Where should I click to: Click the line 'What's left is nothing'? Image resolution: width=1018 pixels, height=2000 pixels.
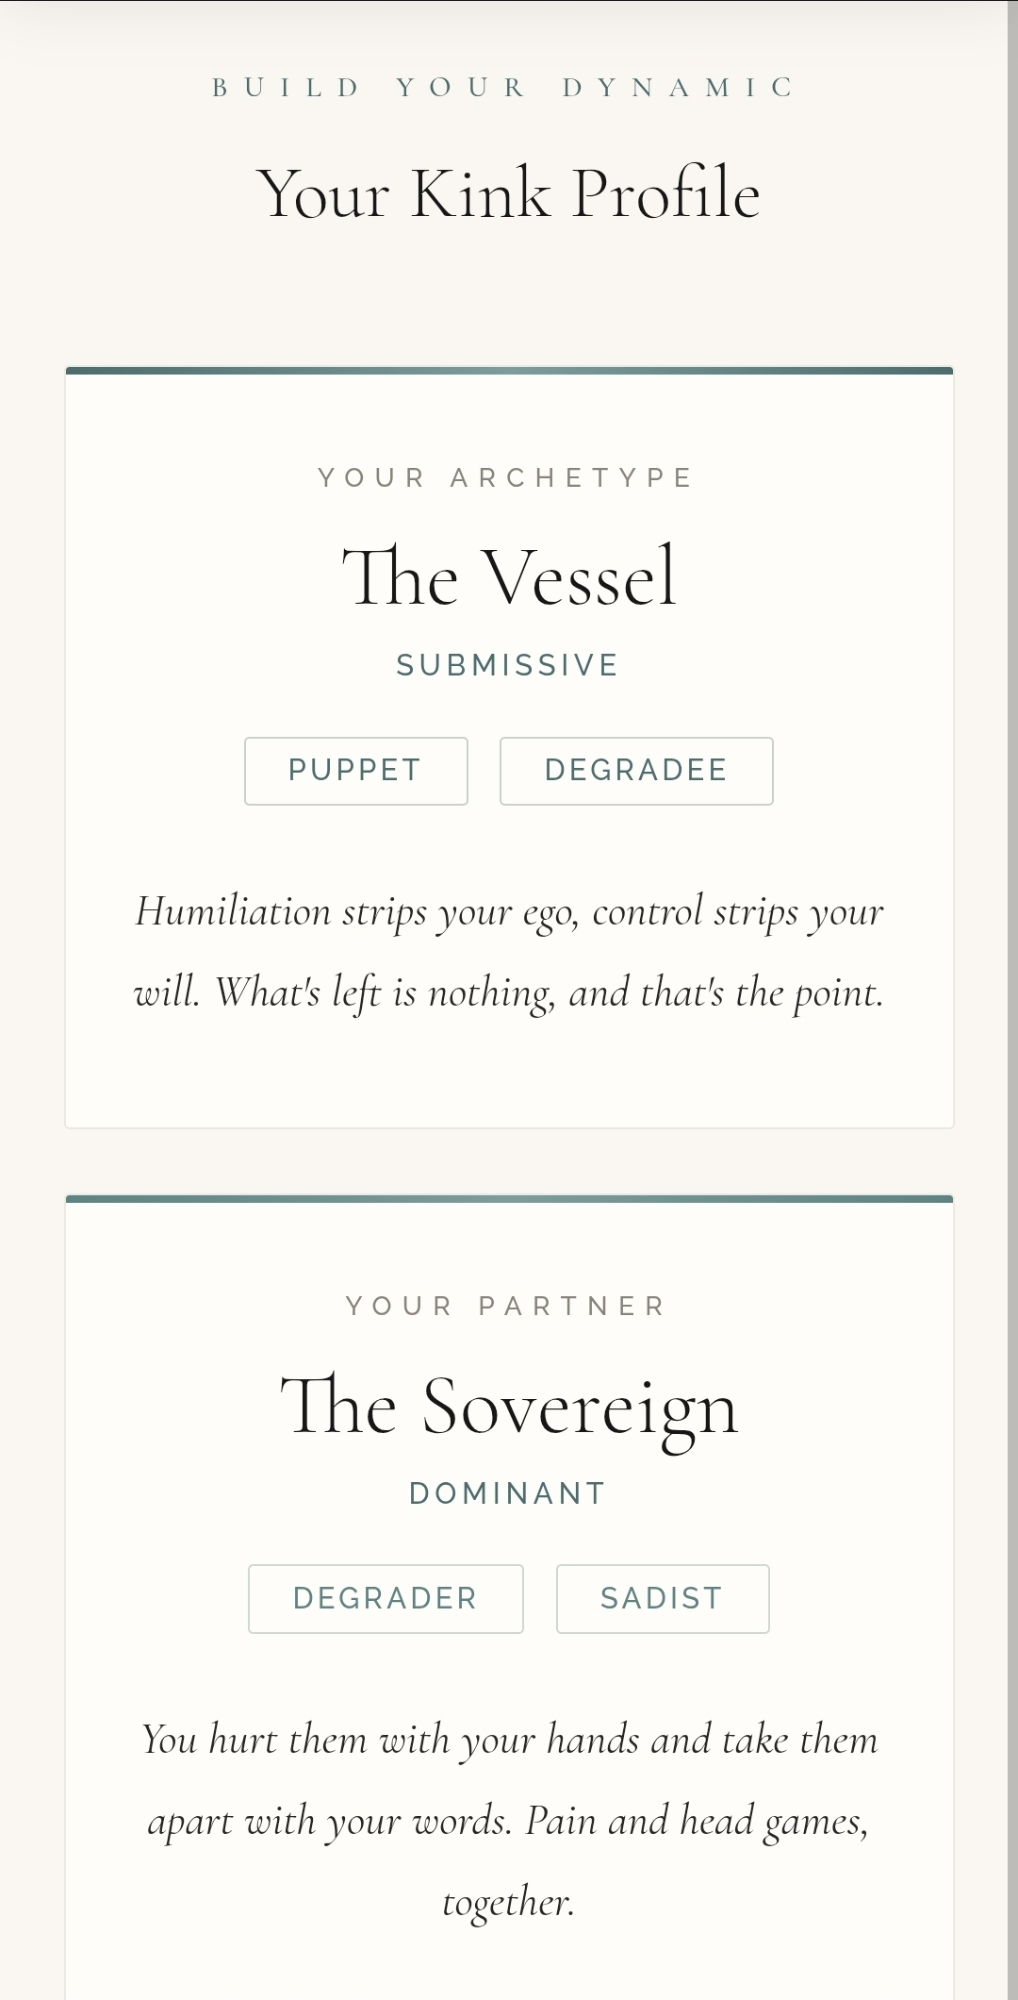[x=509, y=993]
